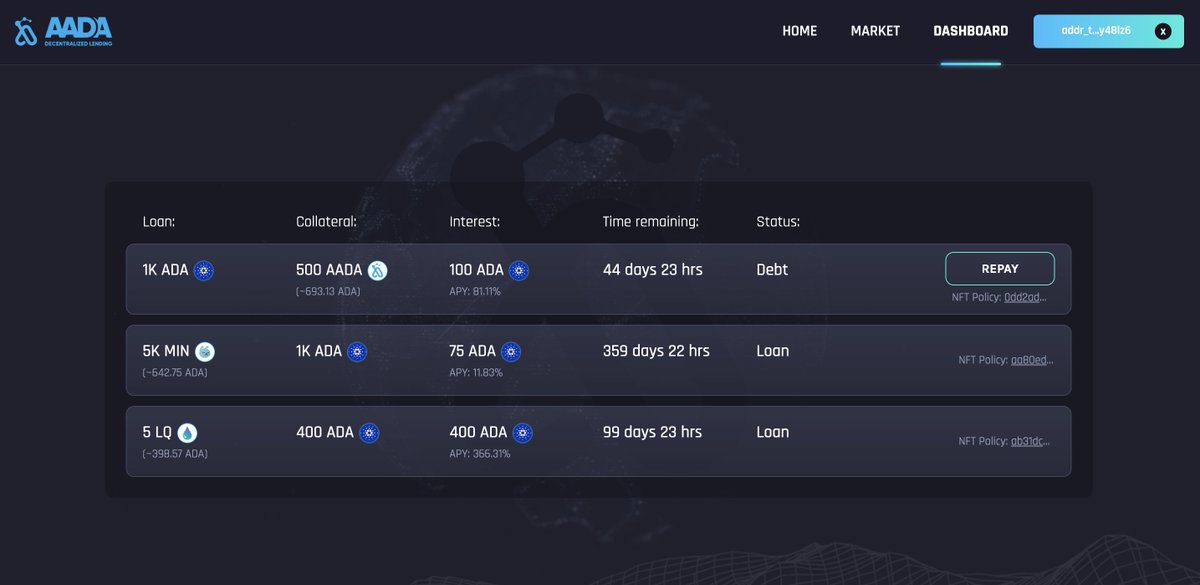
Task: Click the '75 ADA' interest value
Action: click(473, 351)
